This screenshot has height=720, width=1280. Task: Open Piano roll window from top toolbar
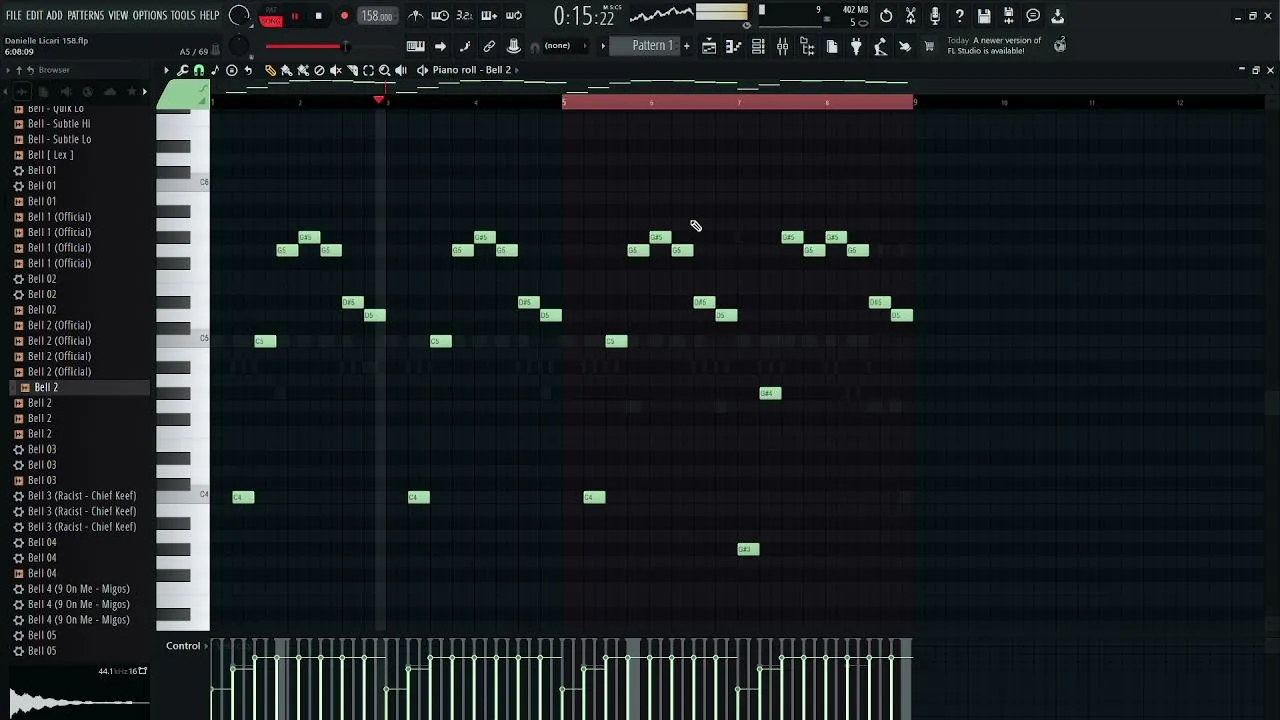[x=734, y=46]
